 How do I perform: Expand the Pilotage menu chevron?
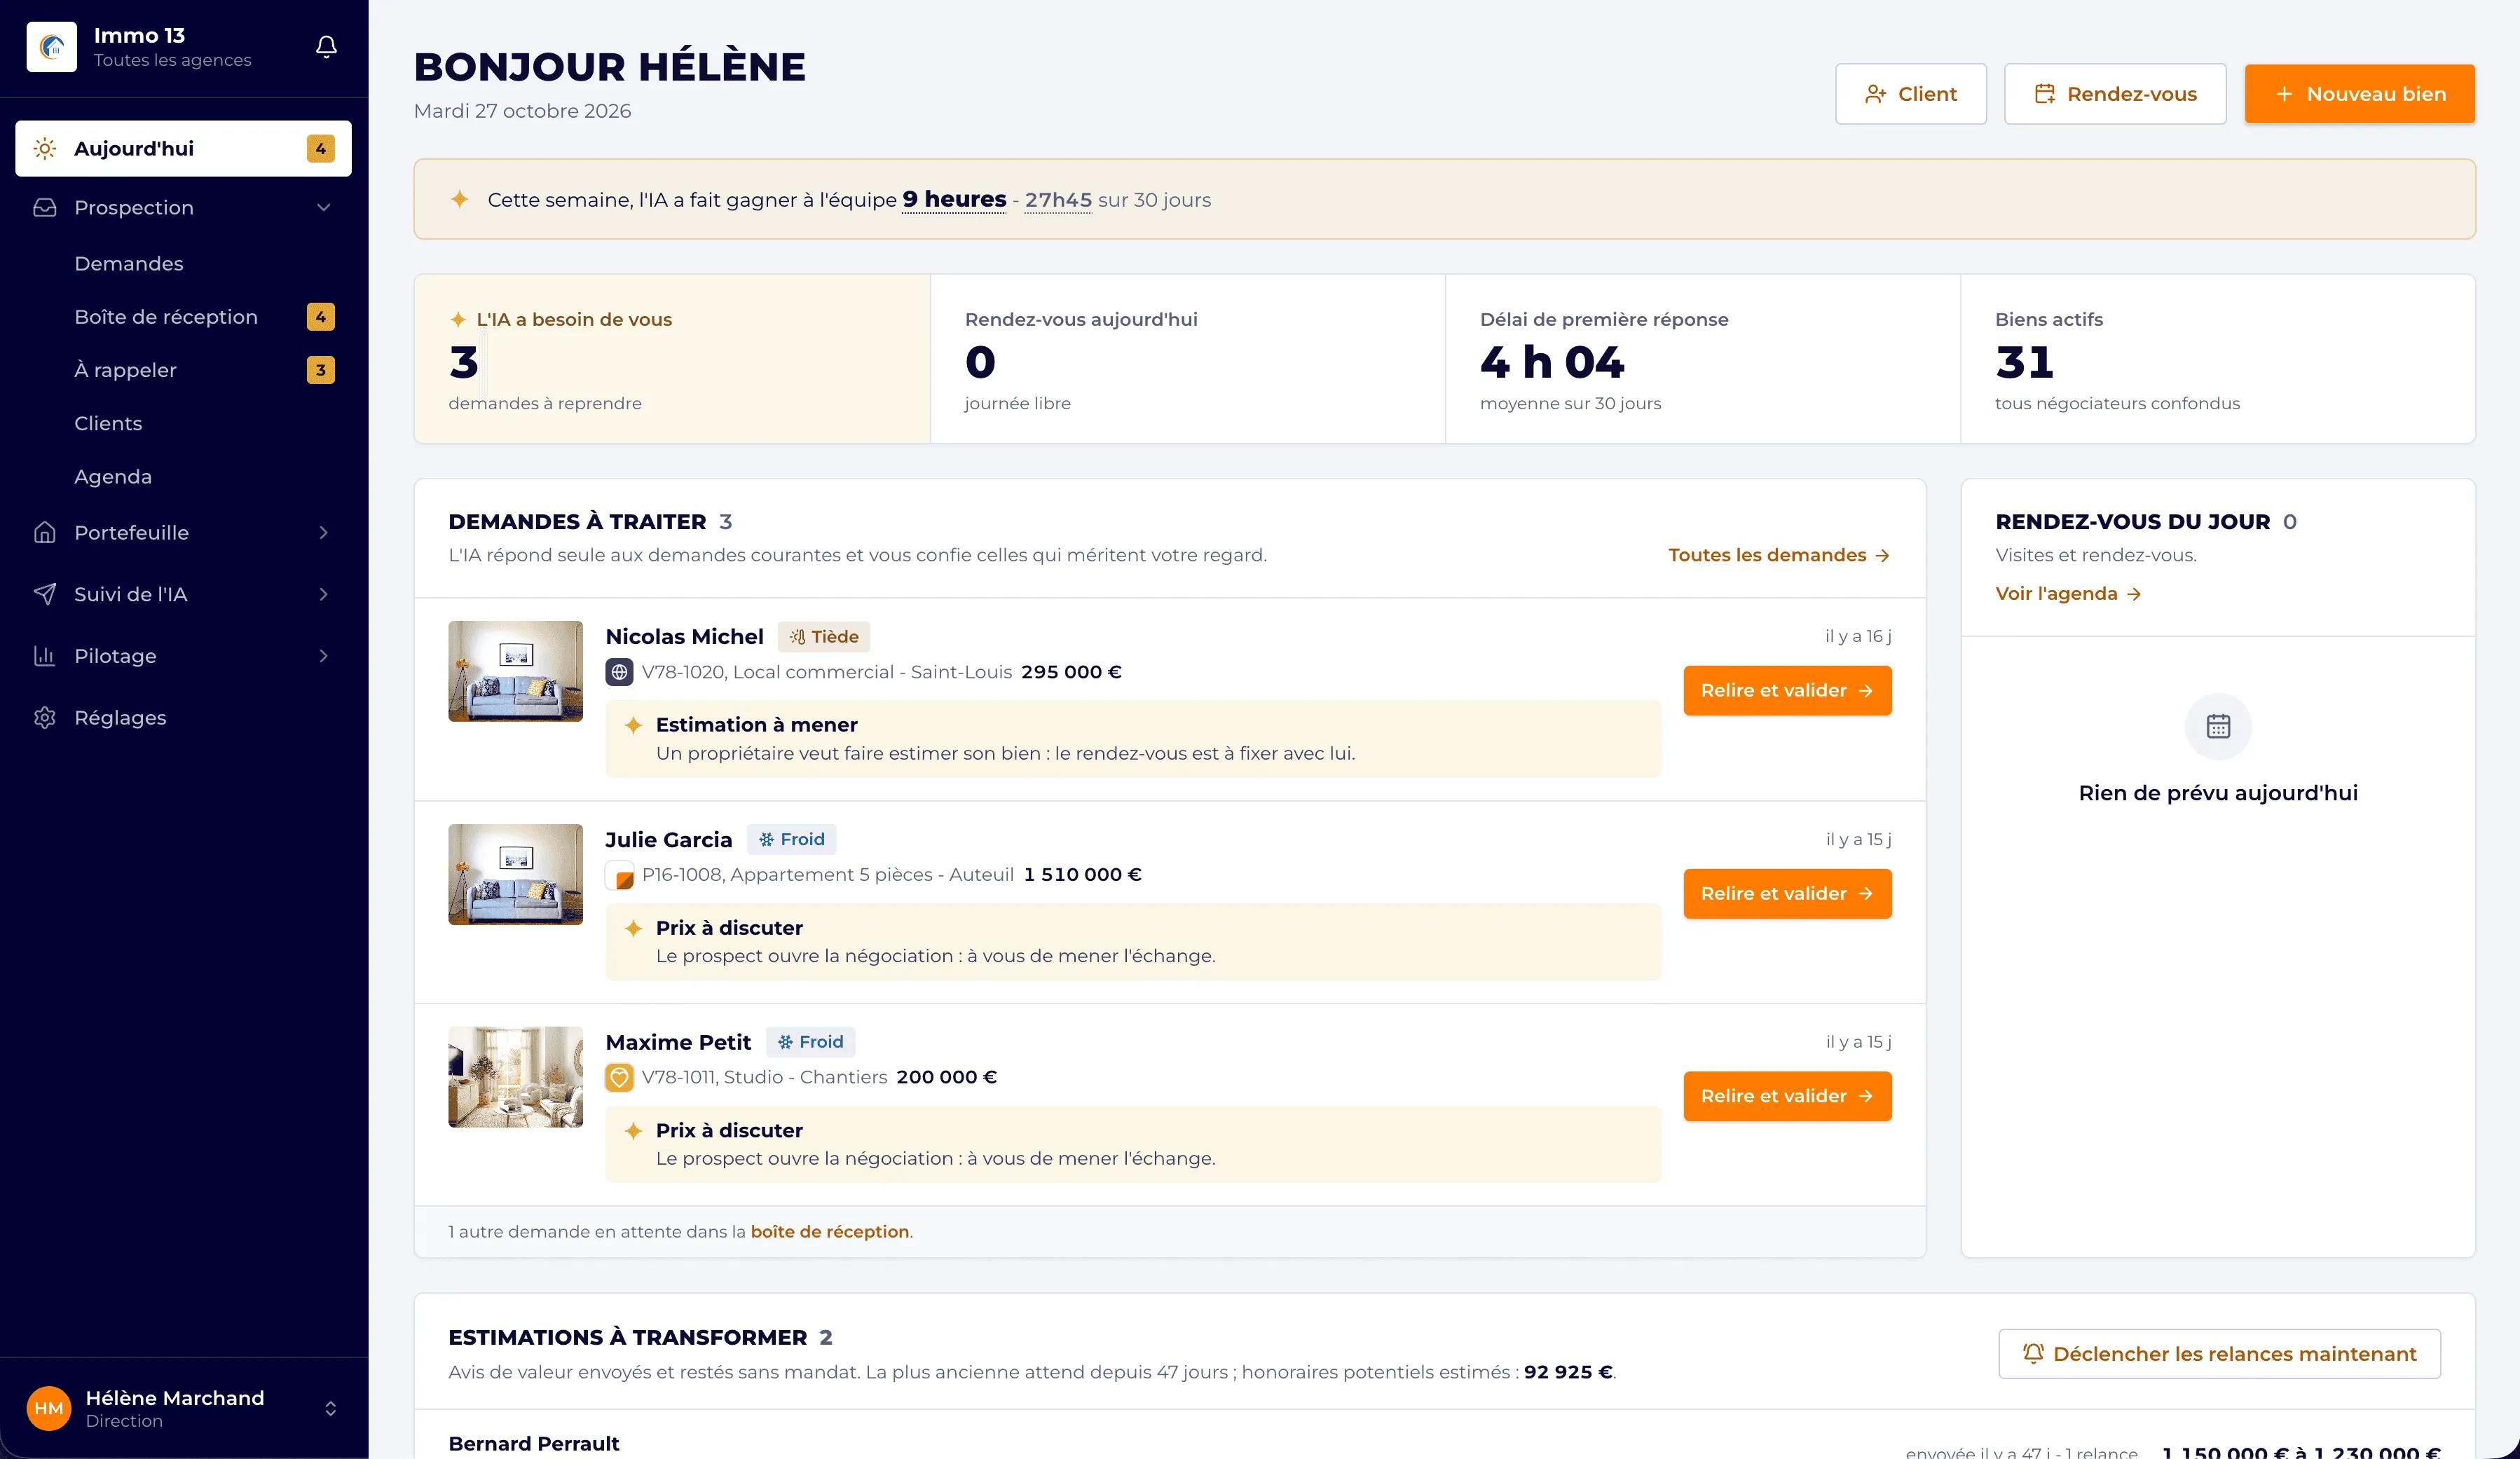323,656
